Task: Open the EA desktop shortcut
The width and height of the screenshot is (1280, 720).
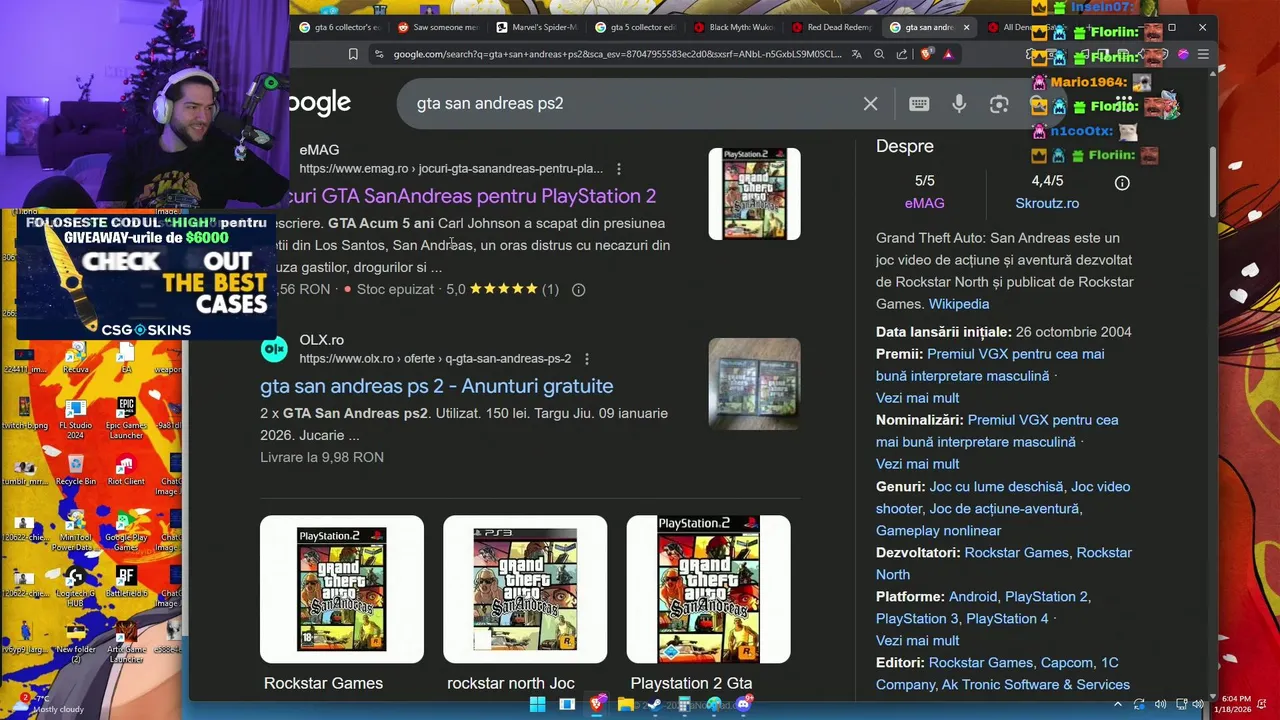Action: pyautogui.click(x=126, y=358)
